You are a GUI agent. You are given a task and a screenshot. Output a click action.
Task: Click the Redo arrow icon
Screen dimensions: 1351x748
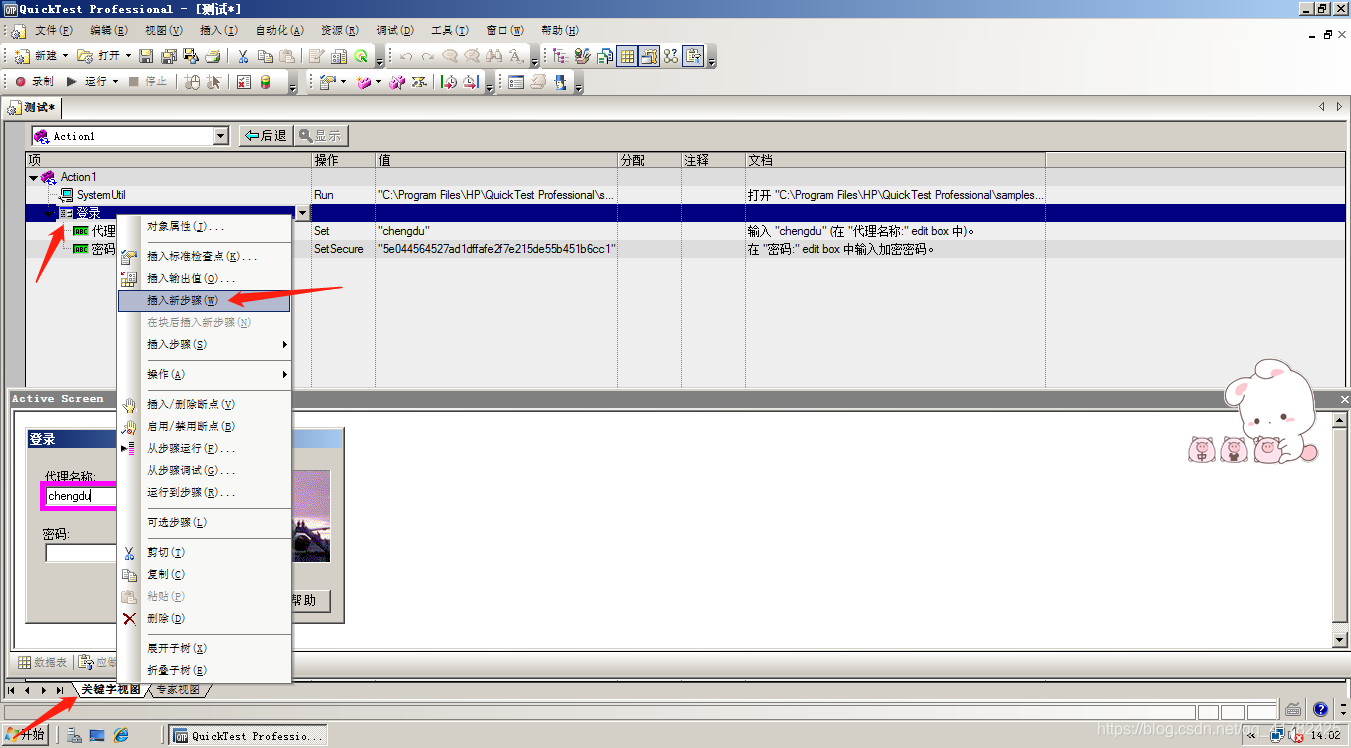click(x=427, y=56)
